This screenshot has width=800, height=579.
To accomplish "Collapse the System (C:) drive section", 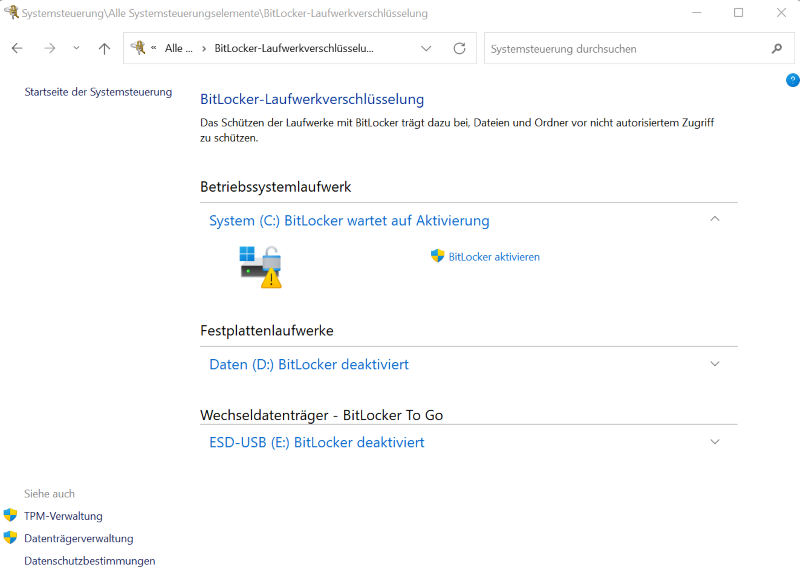I will [x=714, y=219].
